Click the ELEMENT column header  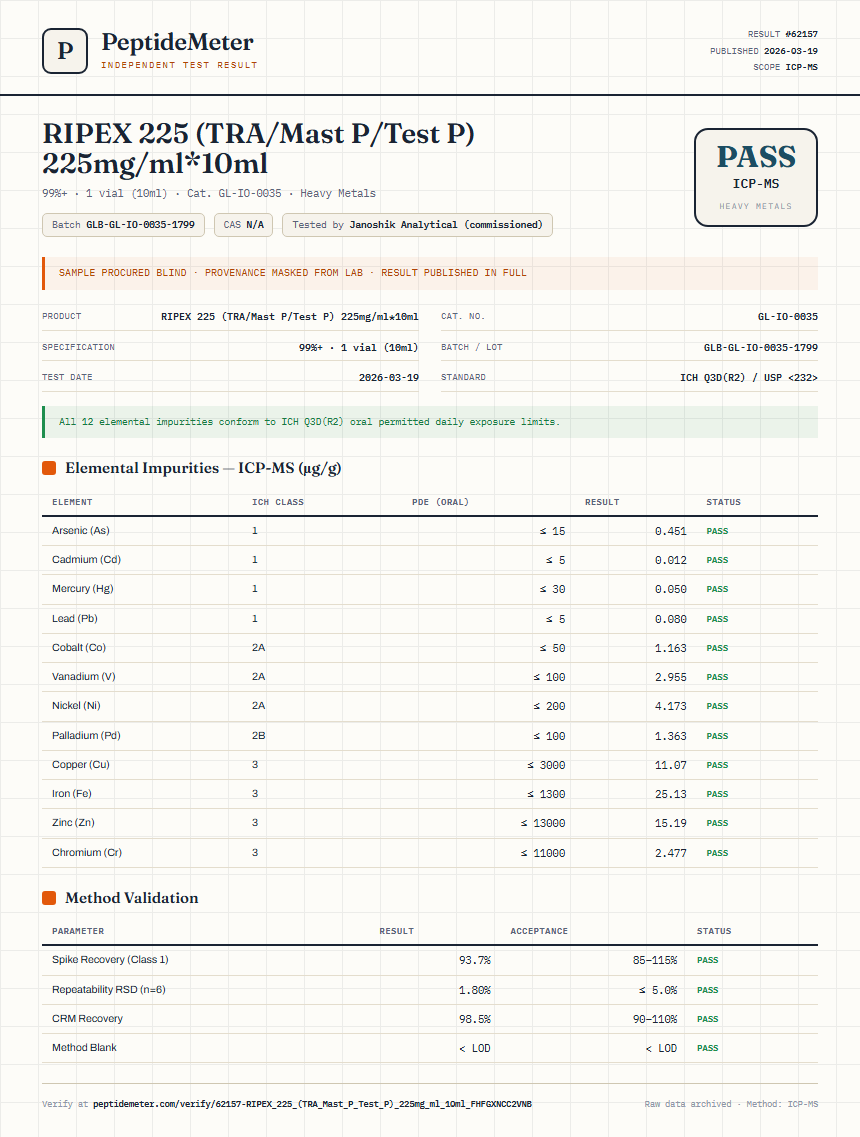tap(72, 502)
